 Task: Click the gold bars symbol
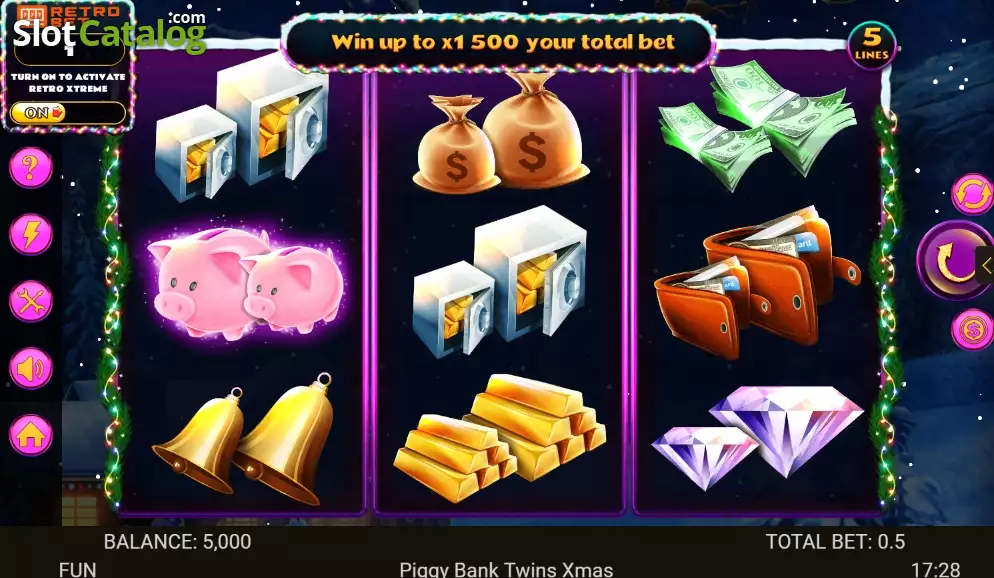coord(500,437)
